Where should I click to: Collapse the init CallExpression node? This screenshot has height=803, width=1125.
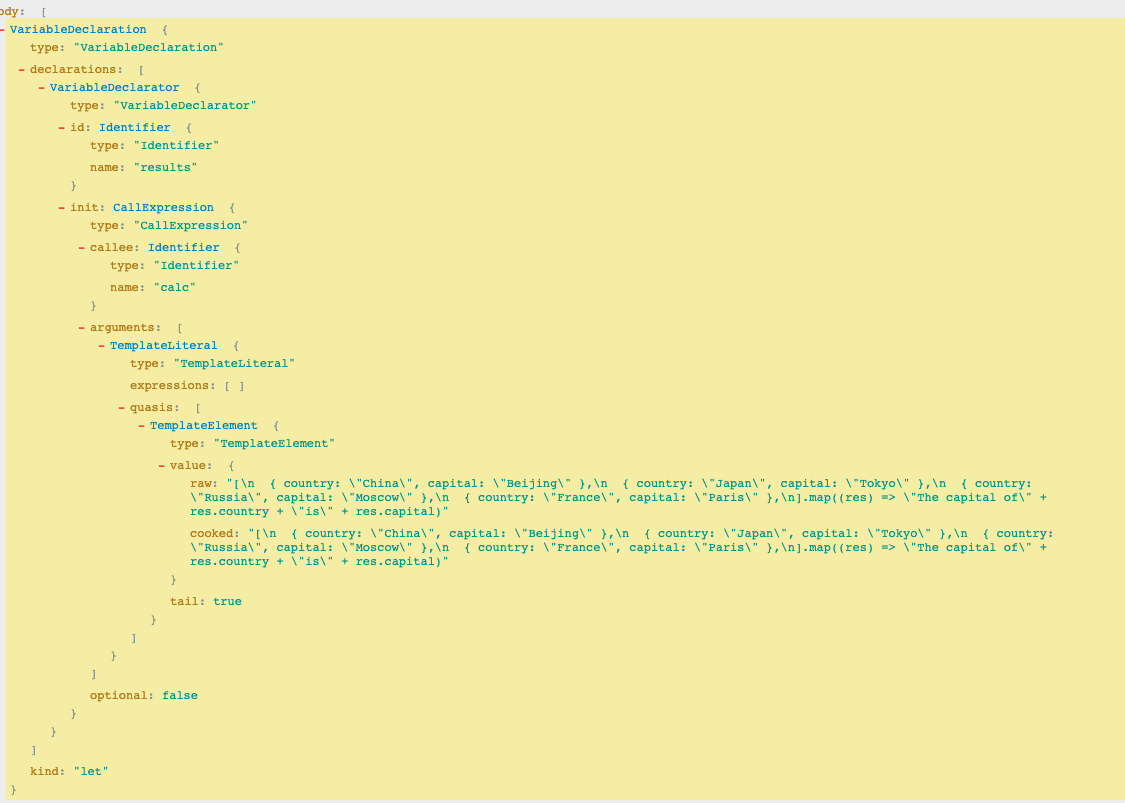(62, 208)
